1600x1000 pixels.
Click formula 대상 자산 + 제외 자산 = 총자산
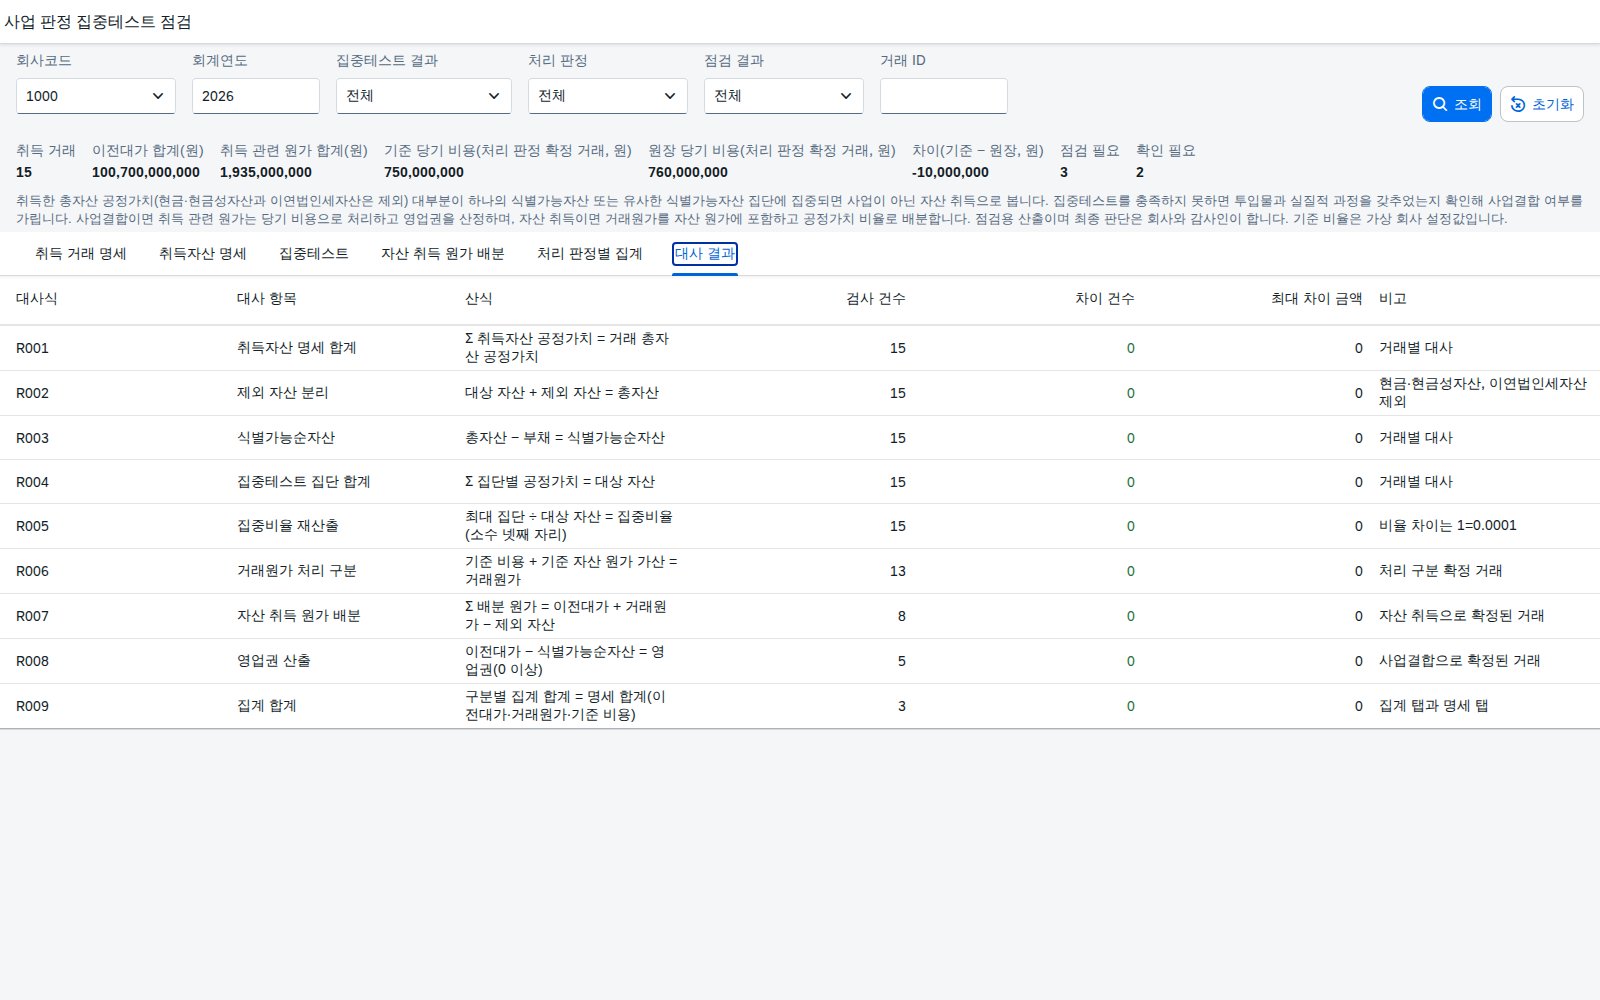pos(562,393)
